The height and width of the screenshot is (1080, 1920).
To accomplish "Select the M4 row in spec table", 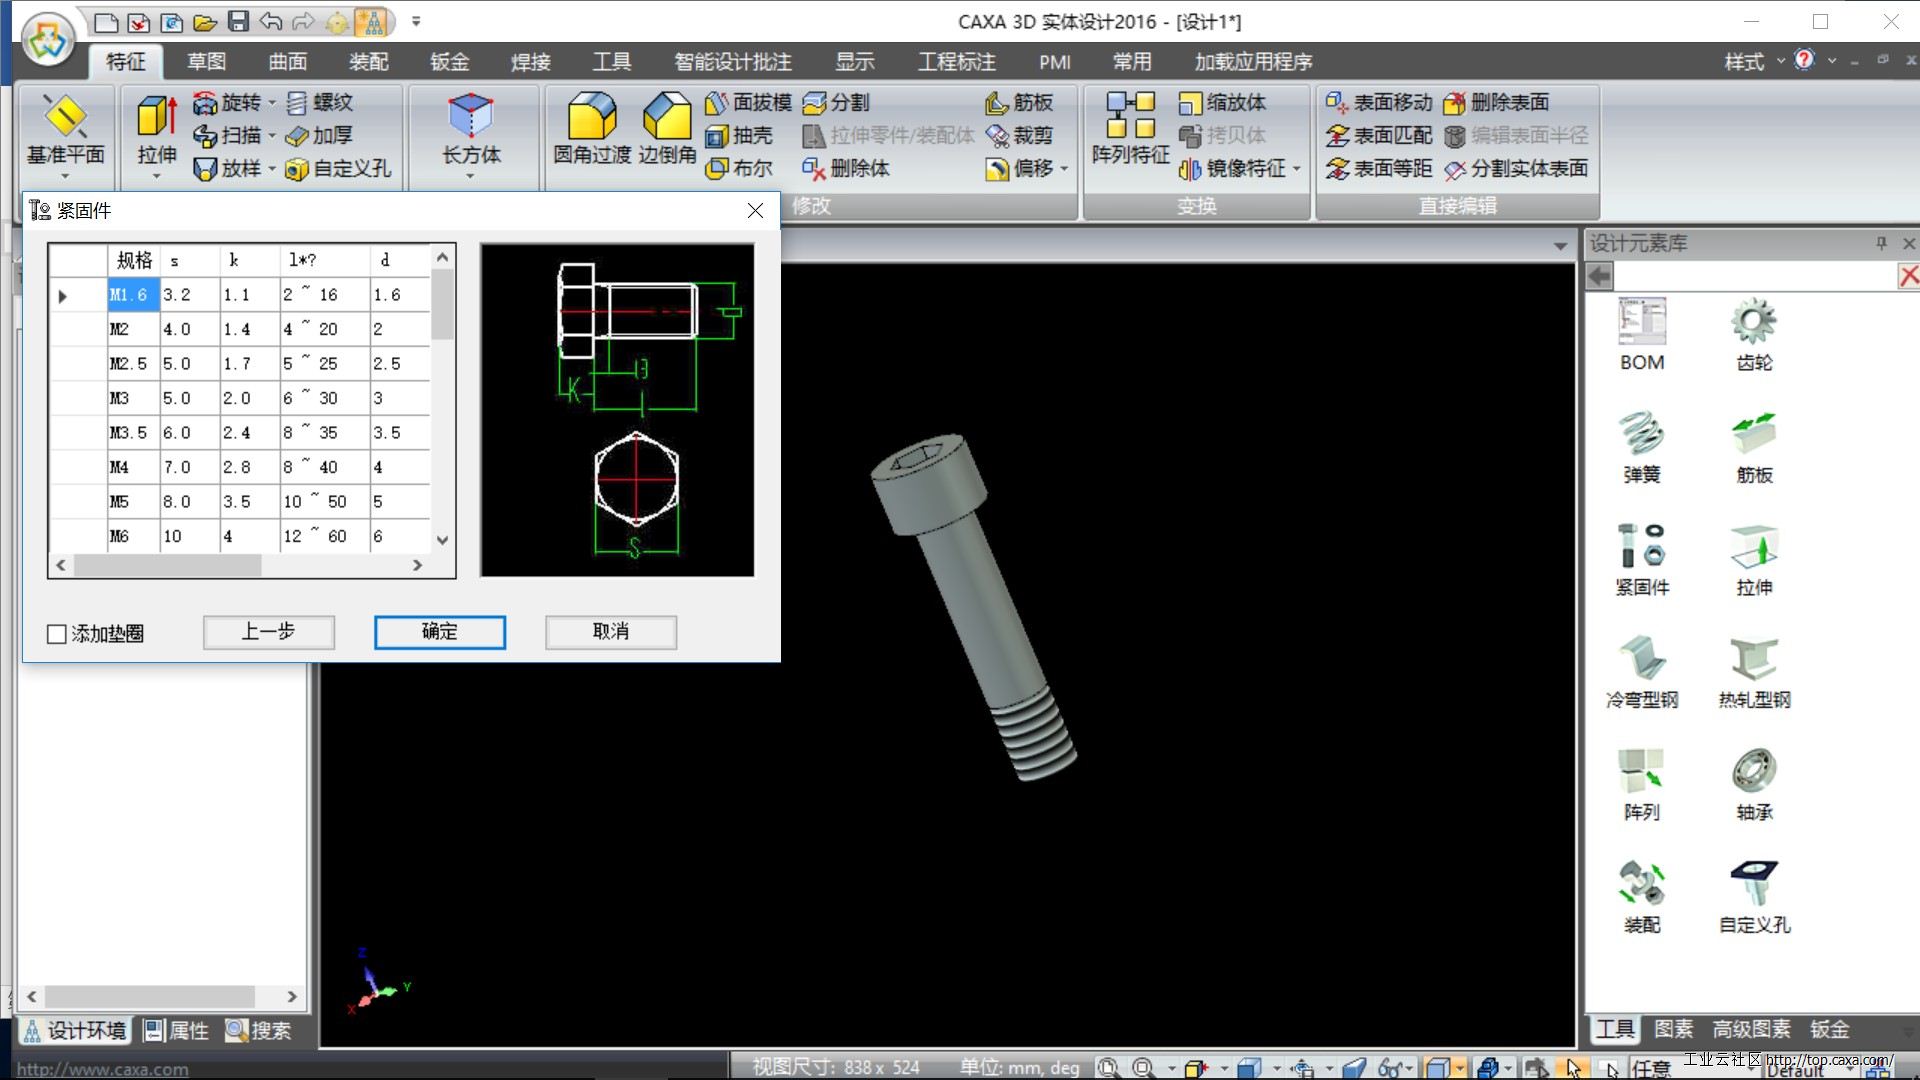I will pyautogui.click(x=240, y=467).
